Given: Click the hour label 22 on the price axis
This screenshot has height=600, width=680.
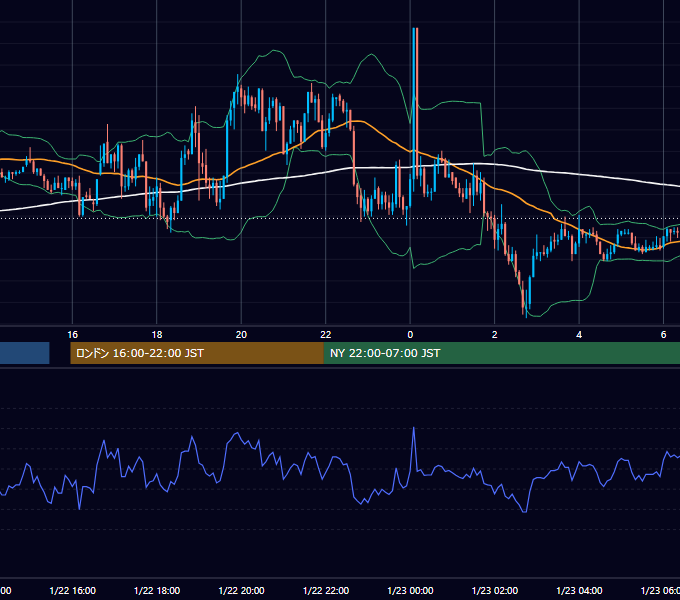Looking at the screenshot, I should (326, 335).
